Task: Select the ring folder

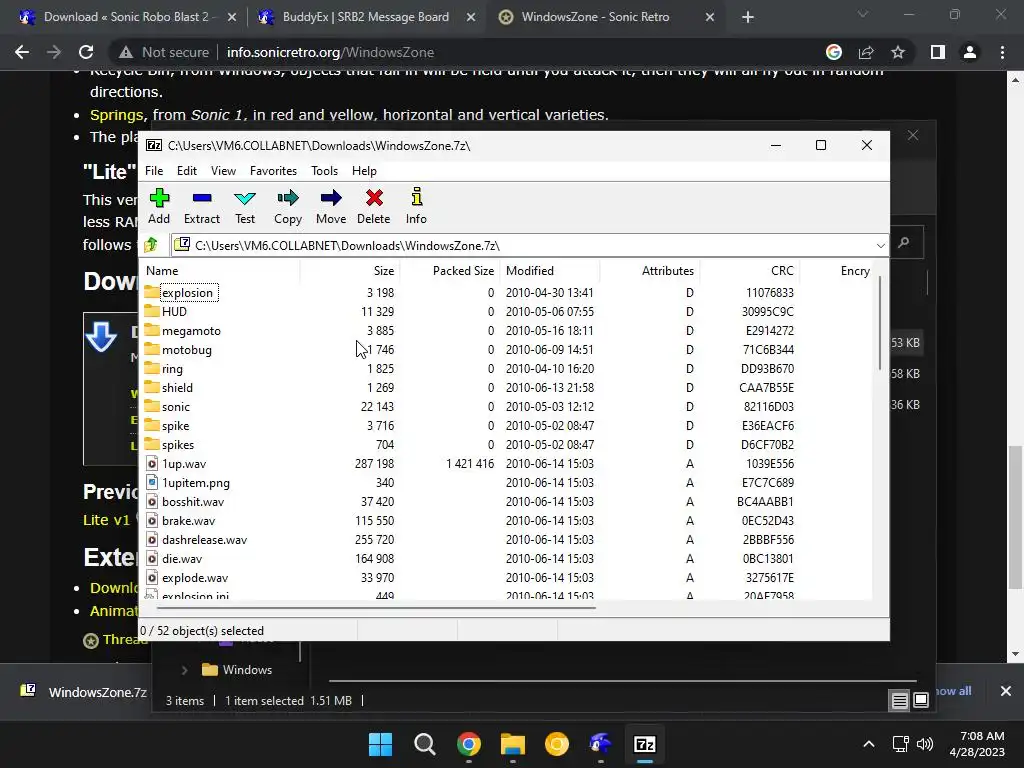Action: pos(172,368)
